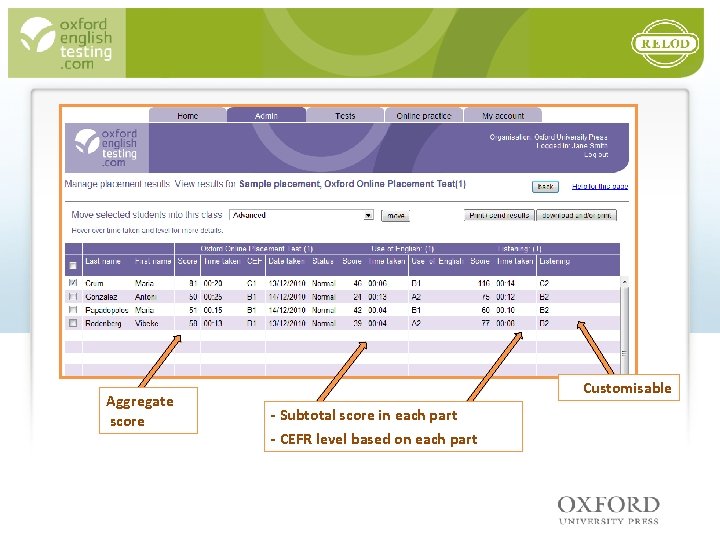Click the Log out link
Screen dimensions: 720x540
tap(596, 155)
